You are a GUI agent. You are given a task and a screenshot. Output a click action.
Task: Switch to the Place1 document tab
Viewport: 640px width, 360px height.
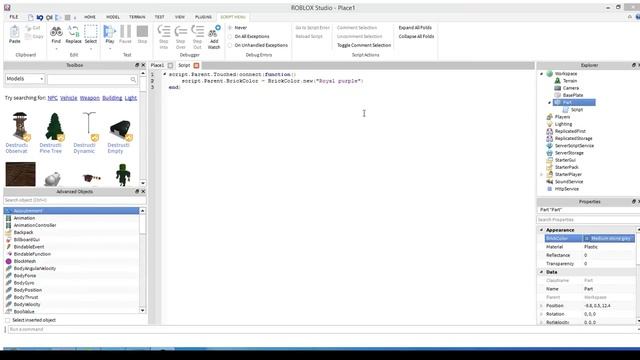coord(157,65)
